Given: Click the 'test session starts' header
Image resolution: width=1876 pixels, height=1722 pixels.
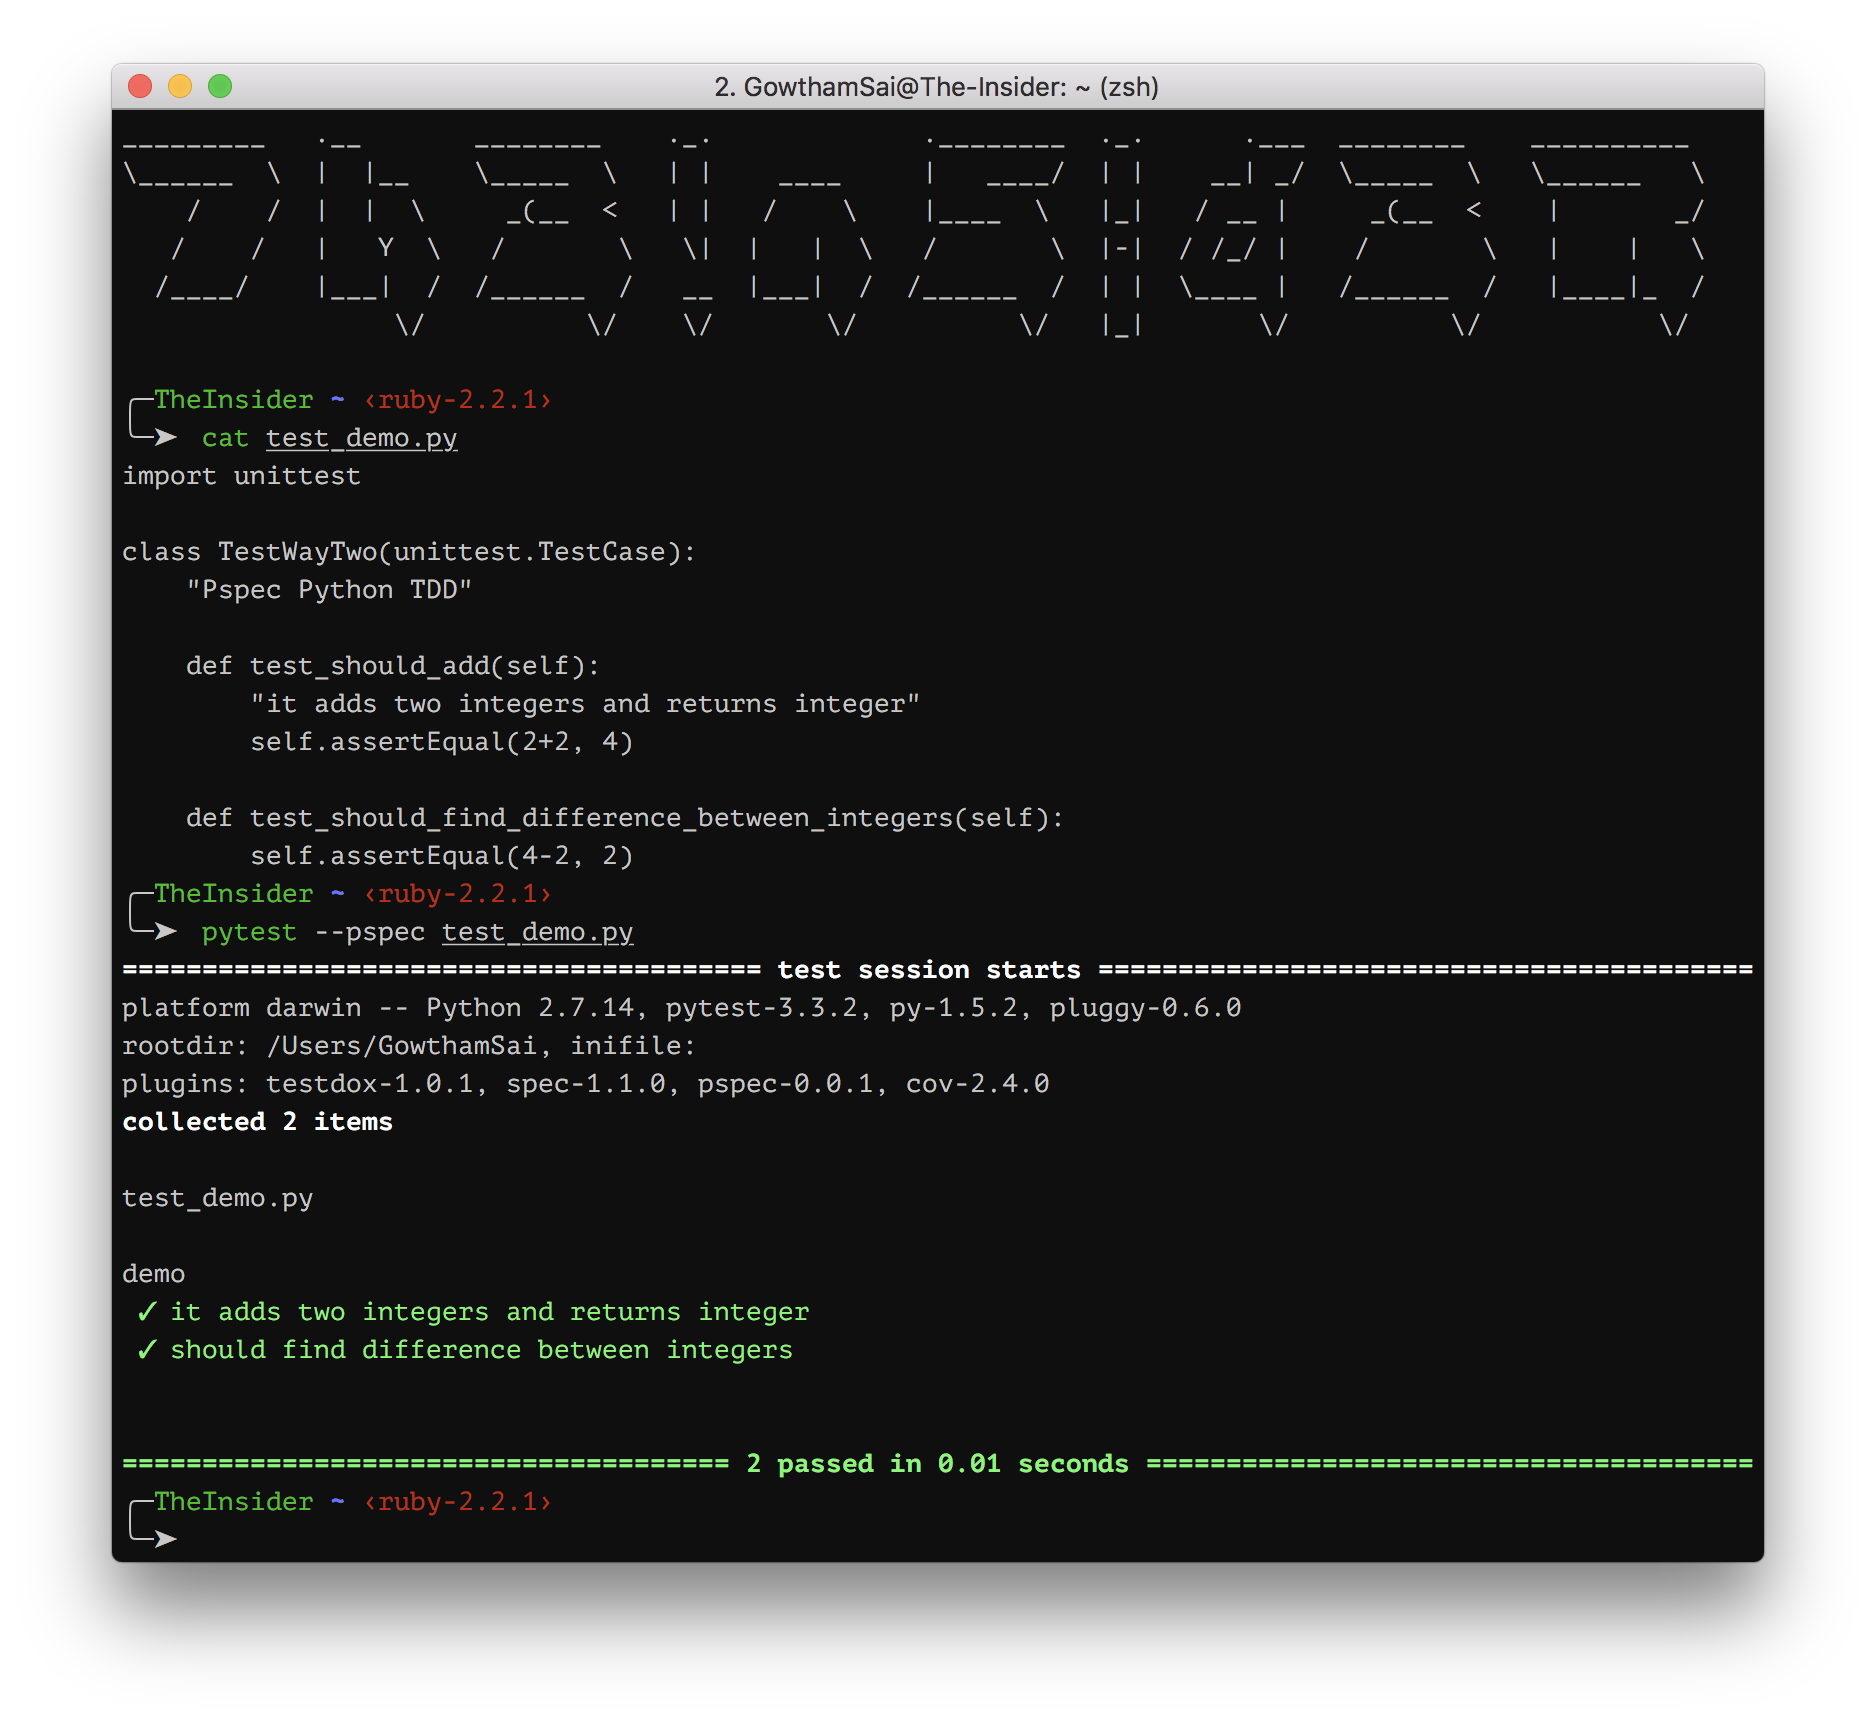Looking at the screenshot, I should (x=929, y=970).
